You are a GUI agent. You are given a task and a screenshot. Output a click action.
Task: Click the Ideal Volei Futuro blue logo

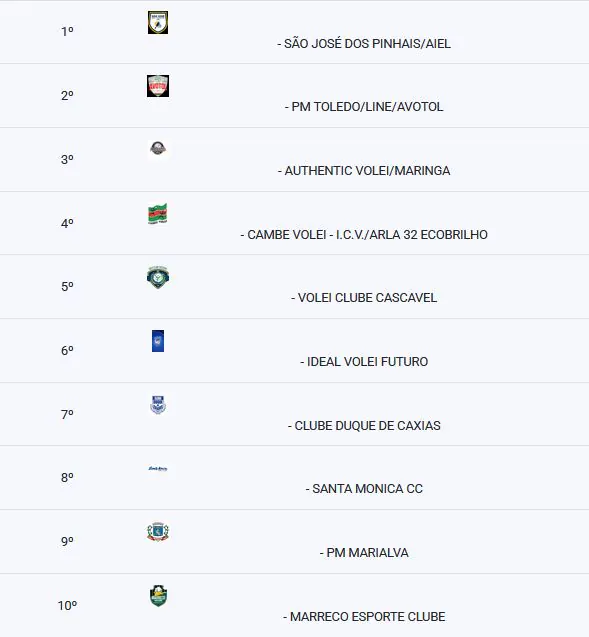click(x=158, y=341)
